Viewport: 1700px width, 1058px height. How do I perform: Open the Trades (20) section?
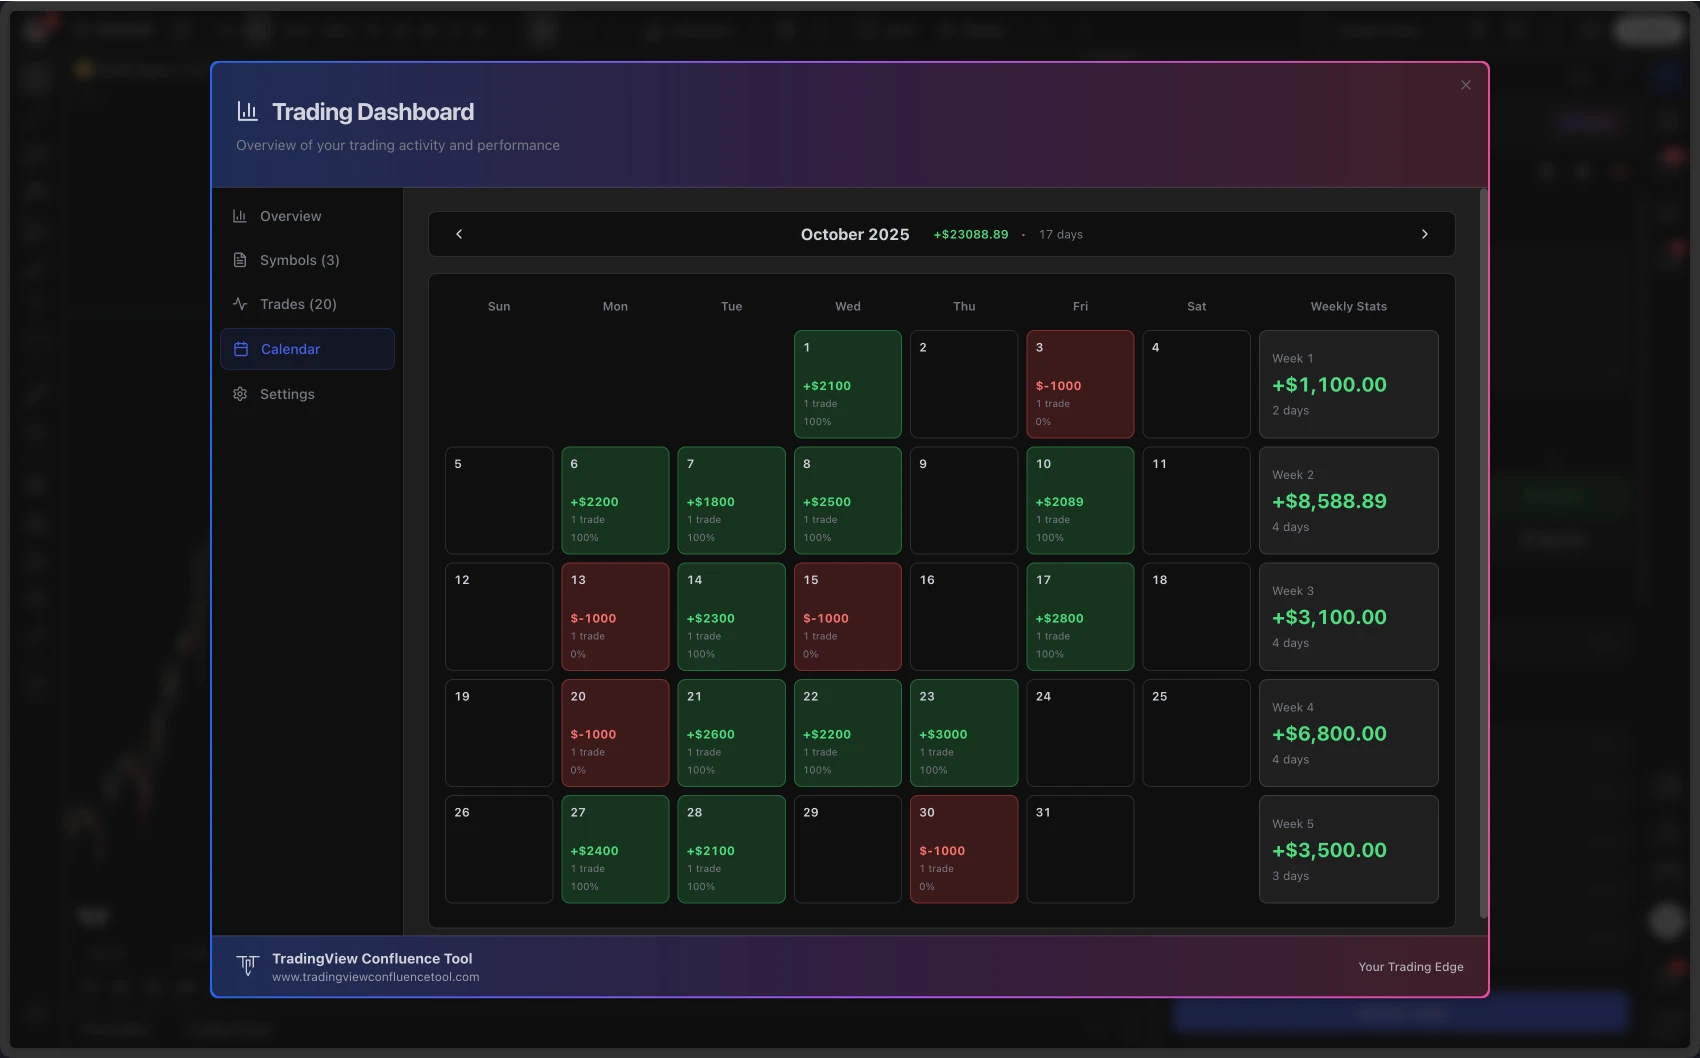(297, 304)
